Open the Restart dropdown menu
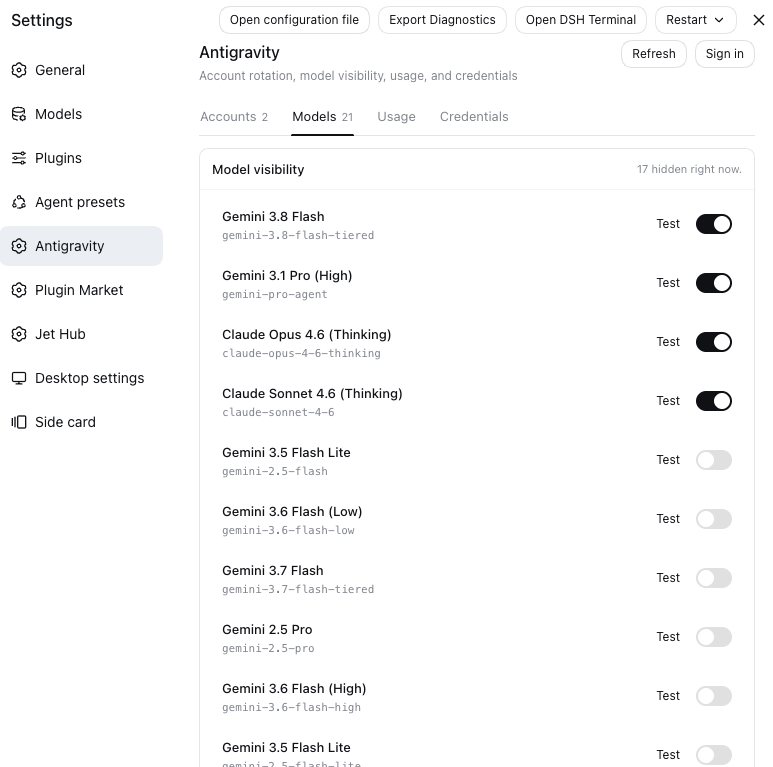 pyautogui.click(x=696, y=20)
